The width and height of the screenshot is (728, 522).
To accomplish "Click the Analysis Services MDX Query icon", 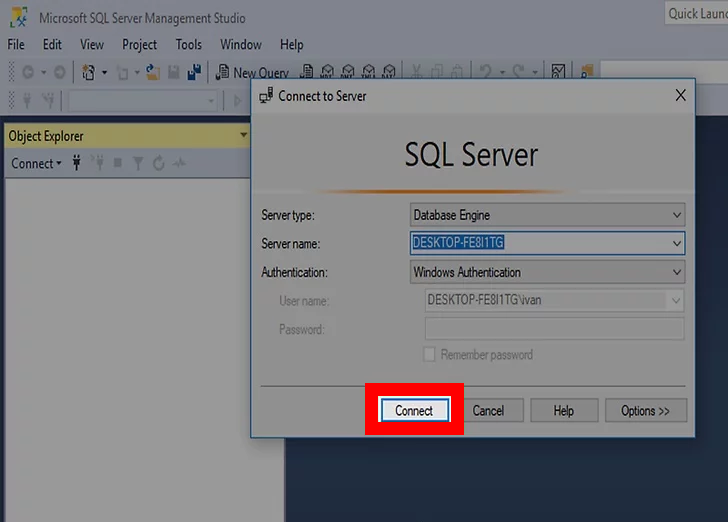I will [327, 72].
